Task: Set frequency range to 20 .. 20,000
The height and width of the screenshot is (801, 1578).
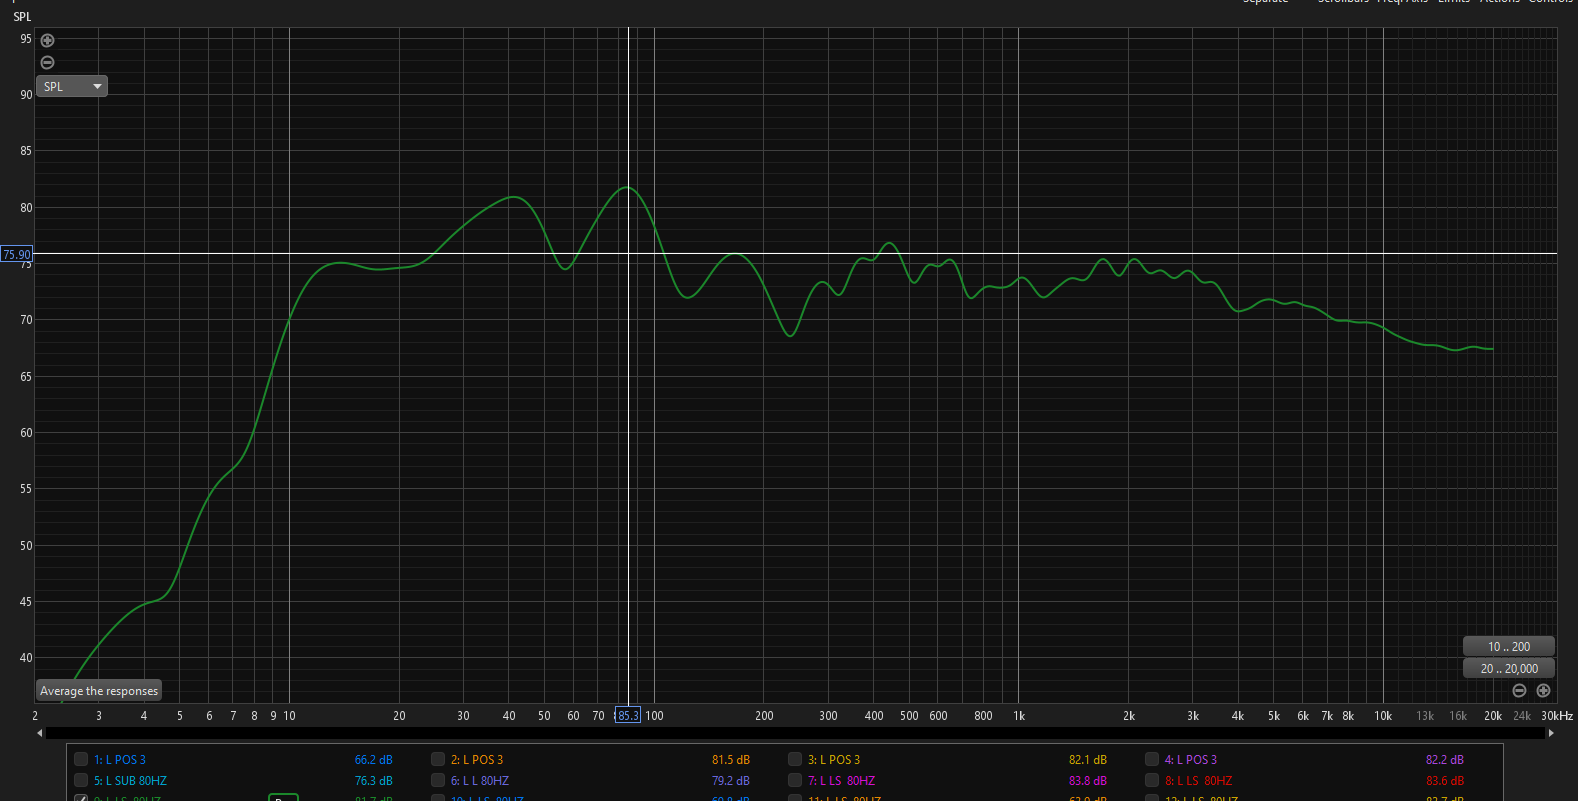Action: tap(1509, 669)
